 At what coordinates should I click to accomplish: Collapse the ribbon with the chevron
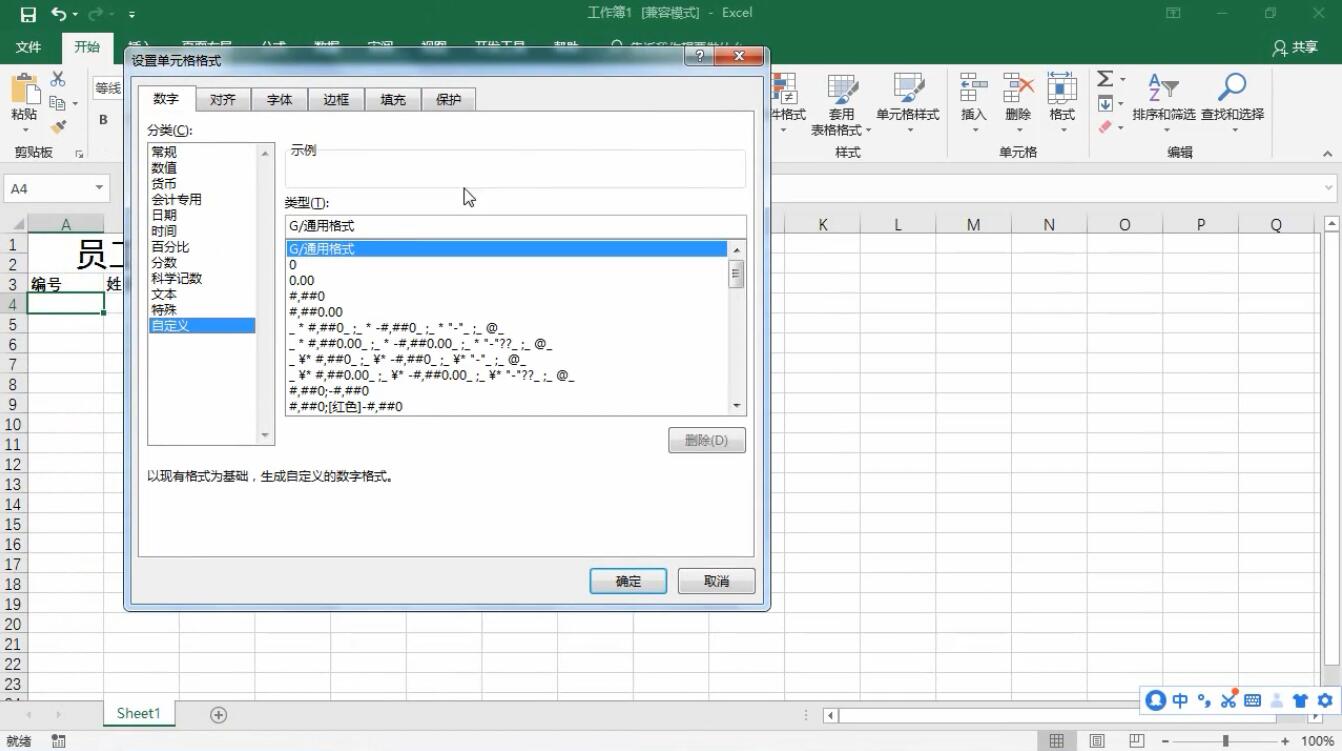(1328, 154)
